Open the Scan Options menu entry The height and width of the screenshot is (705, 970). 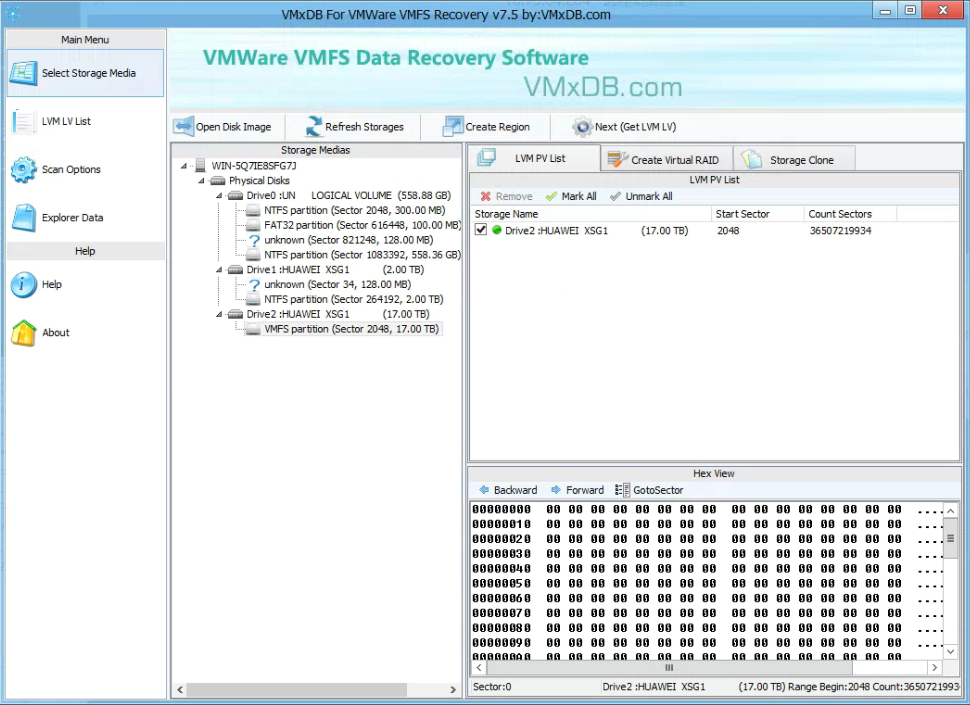[85, 169]
